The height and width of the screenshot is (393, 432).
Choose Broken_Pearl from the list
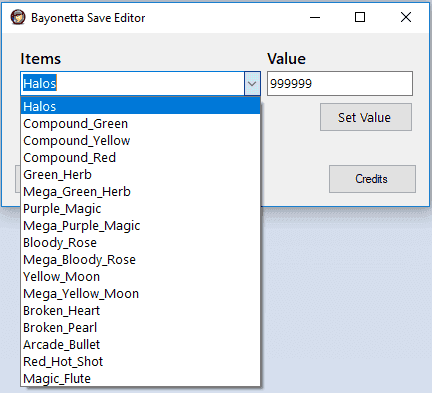click(140, 327)
